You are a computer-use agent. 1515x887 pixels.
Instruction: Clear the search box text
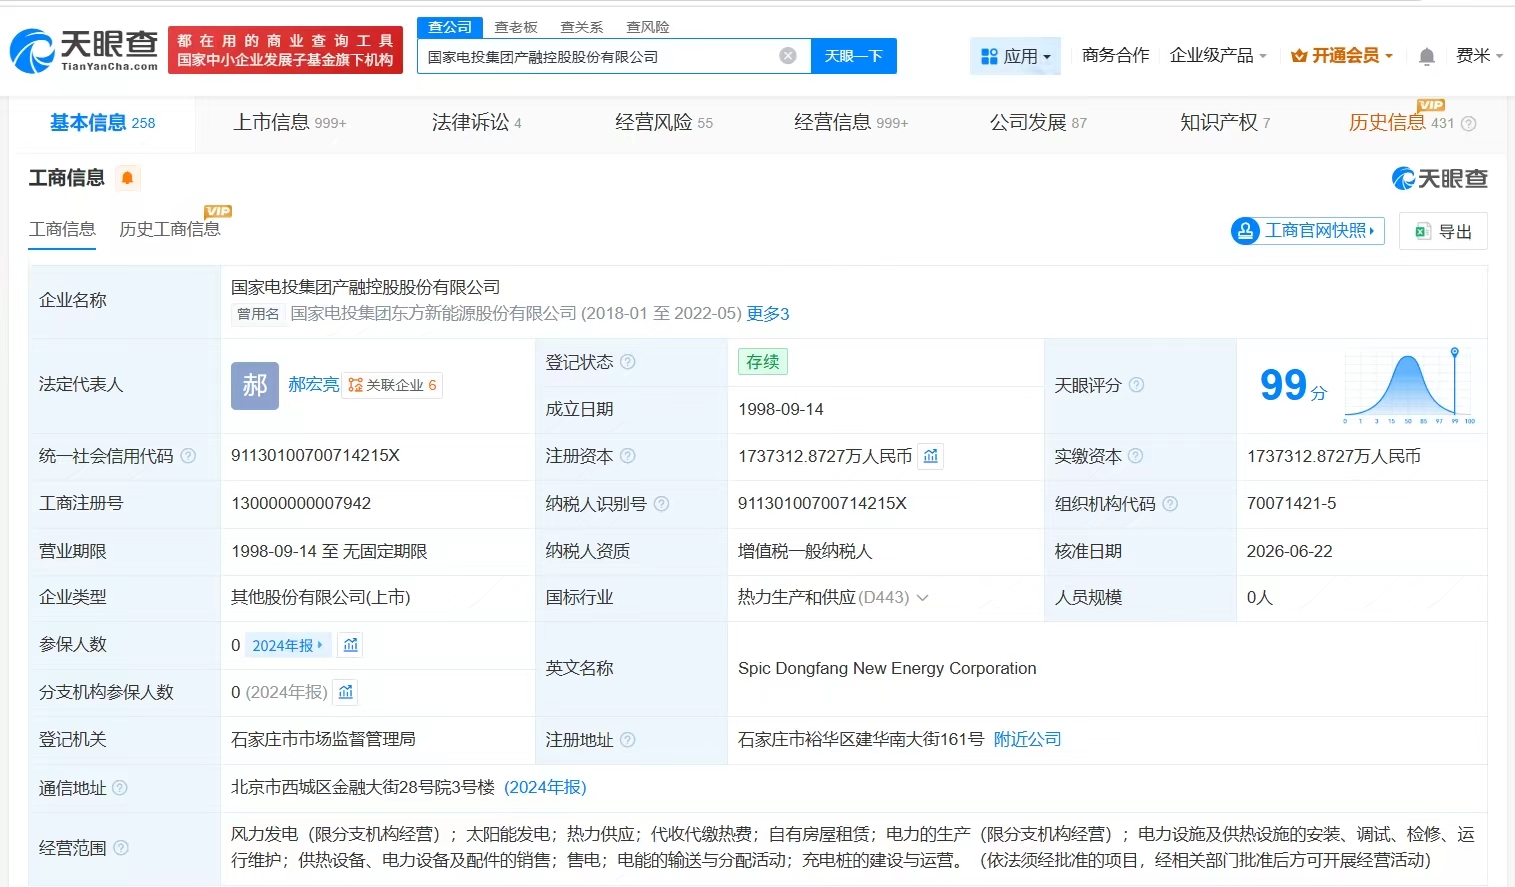pyautogui.click(x=788, y=56)
